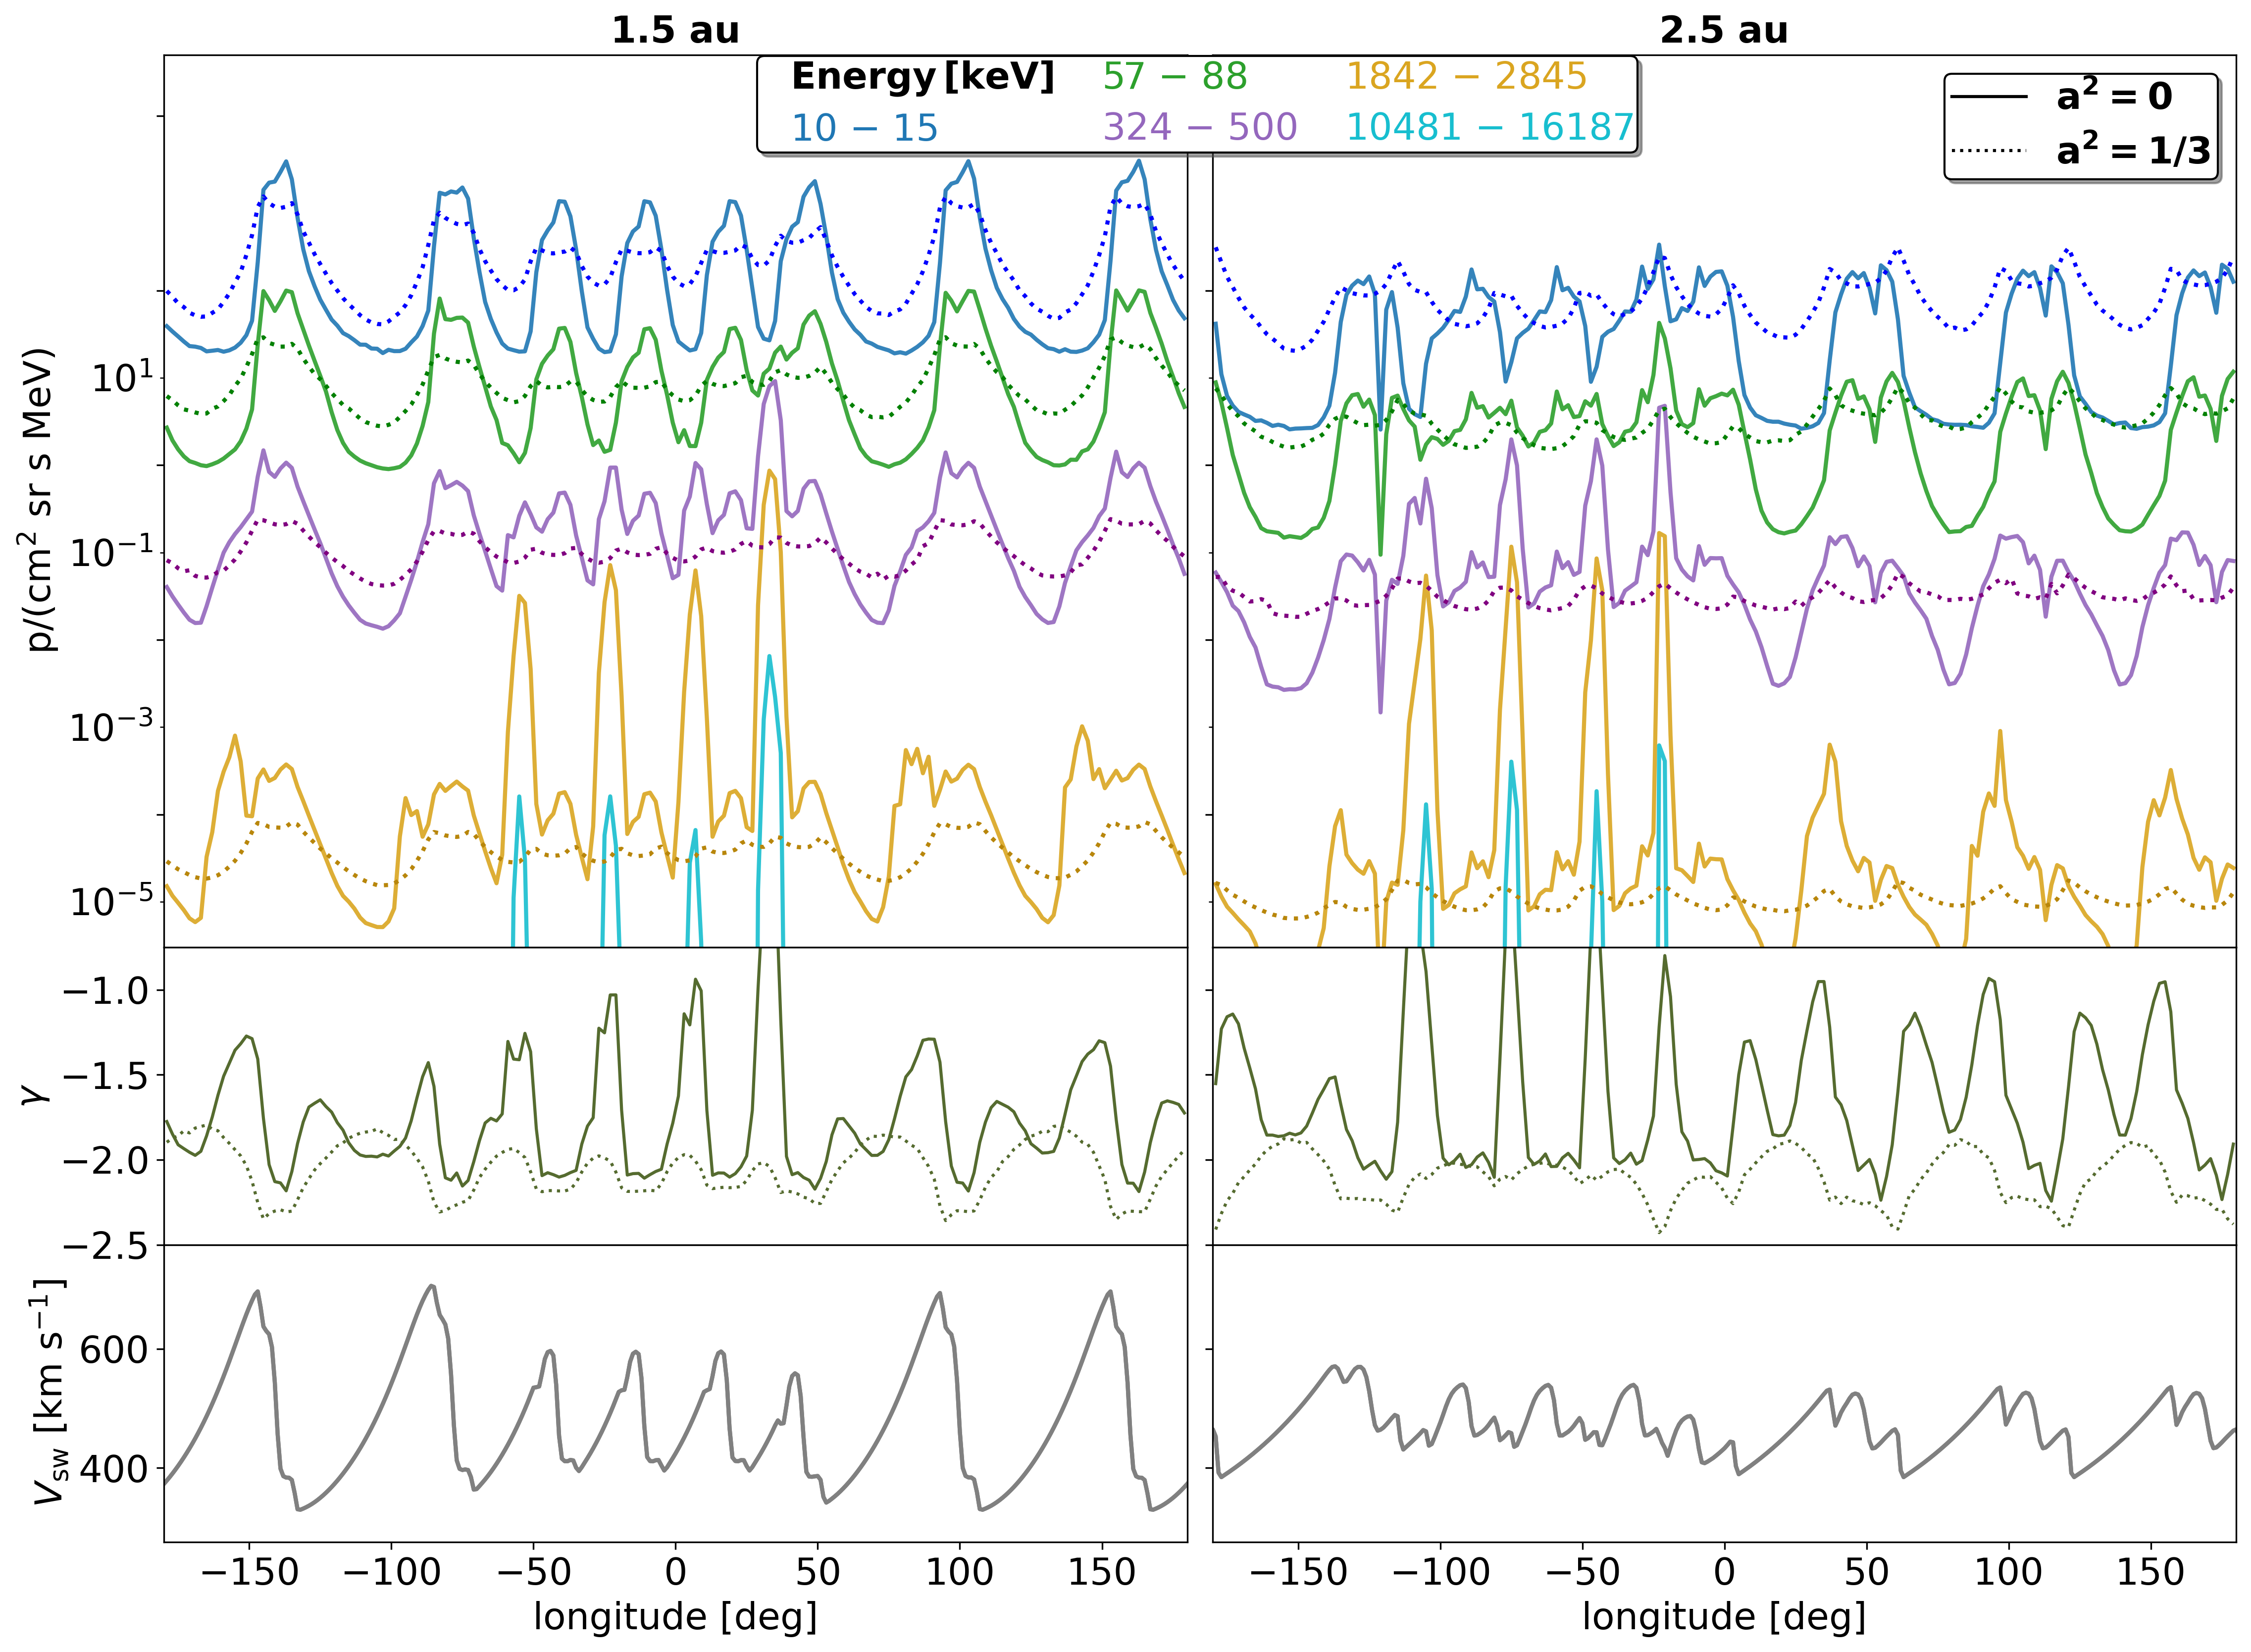Click the dotted line a²=1/3 legend sample
This screenshot has height=1652, width=2251.
pos(1988,152)
